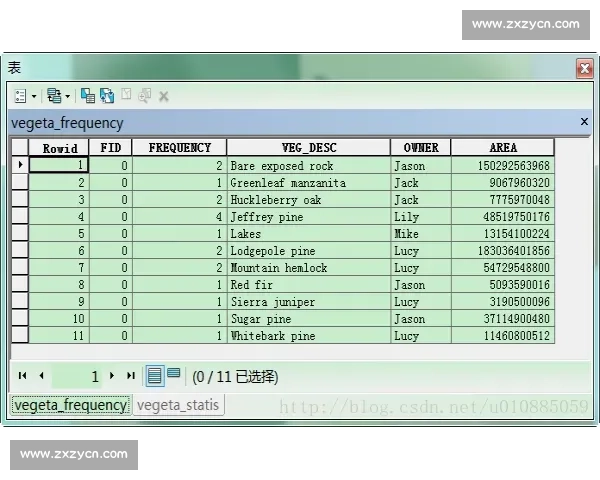Switch to the vegeta_frequency tab

pyautogui.click(x=70, y=405)
